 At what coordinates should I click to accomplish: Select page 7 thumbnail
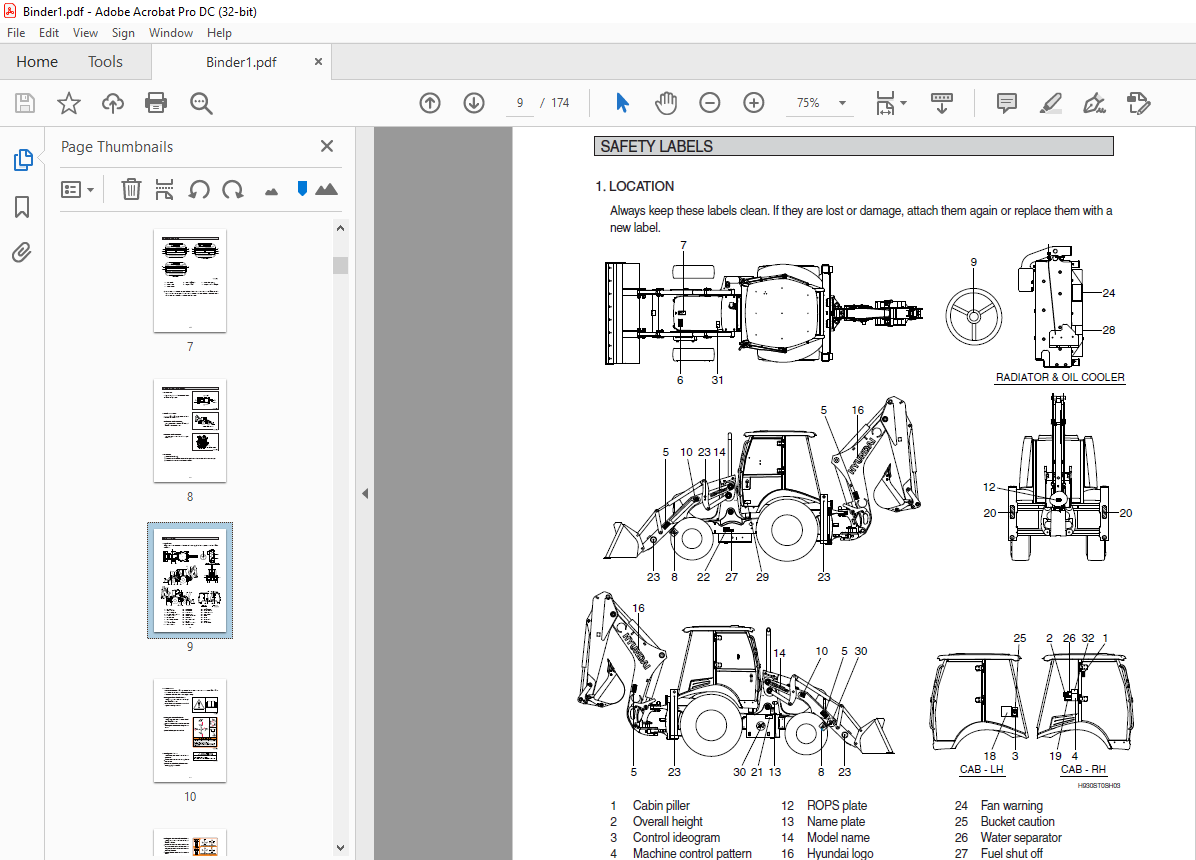(190, 281)
